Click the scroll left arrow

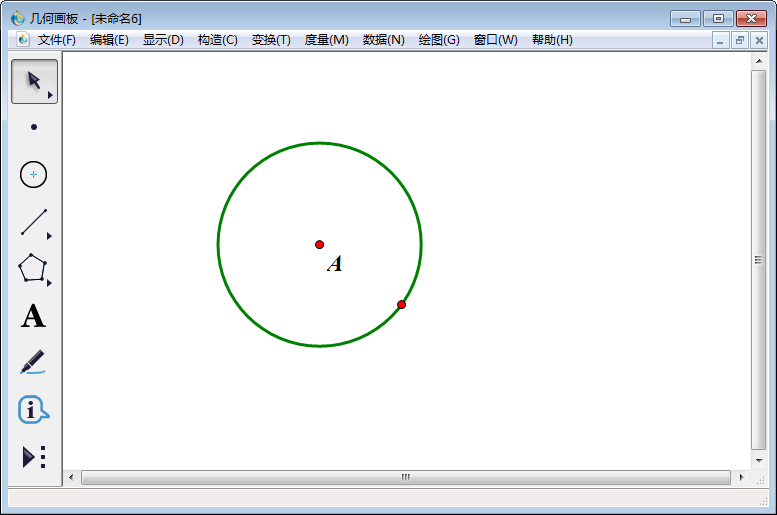point(71,477)
